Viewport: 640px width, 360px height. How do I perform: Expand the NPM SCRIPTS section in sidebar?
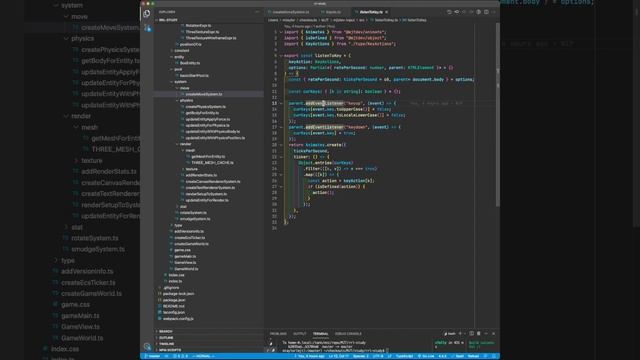pyautogui.click(x=209, y=350)
